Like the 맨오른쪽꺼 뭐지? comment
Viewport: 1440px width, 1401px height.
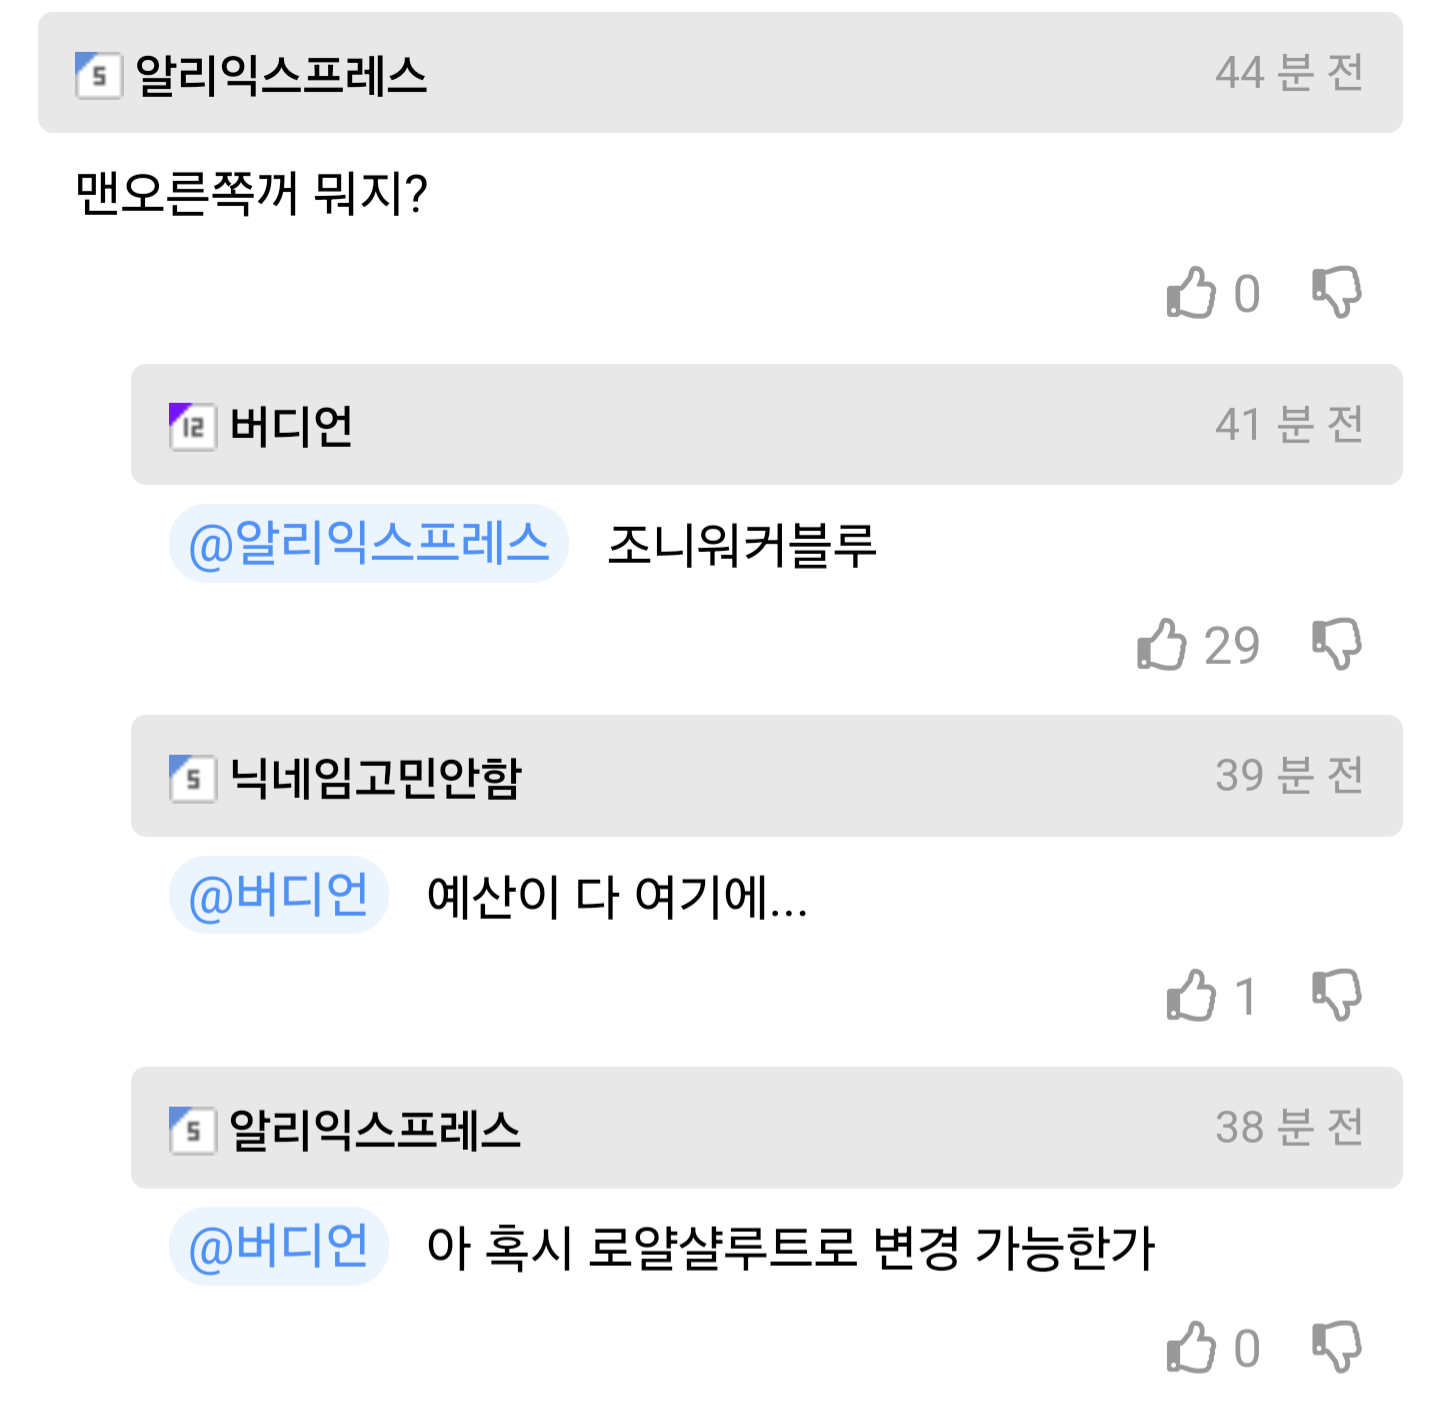pyautogui.click(x=1190, y=294)
